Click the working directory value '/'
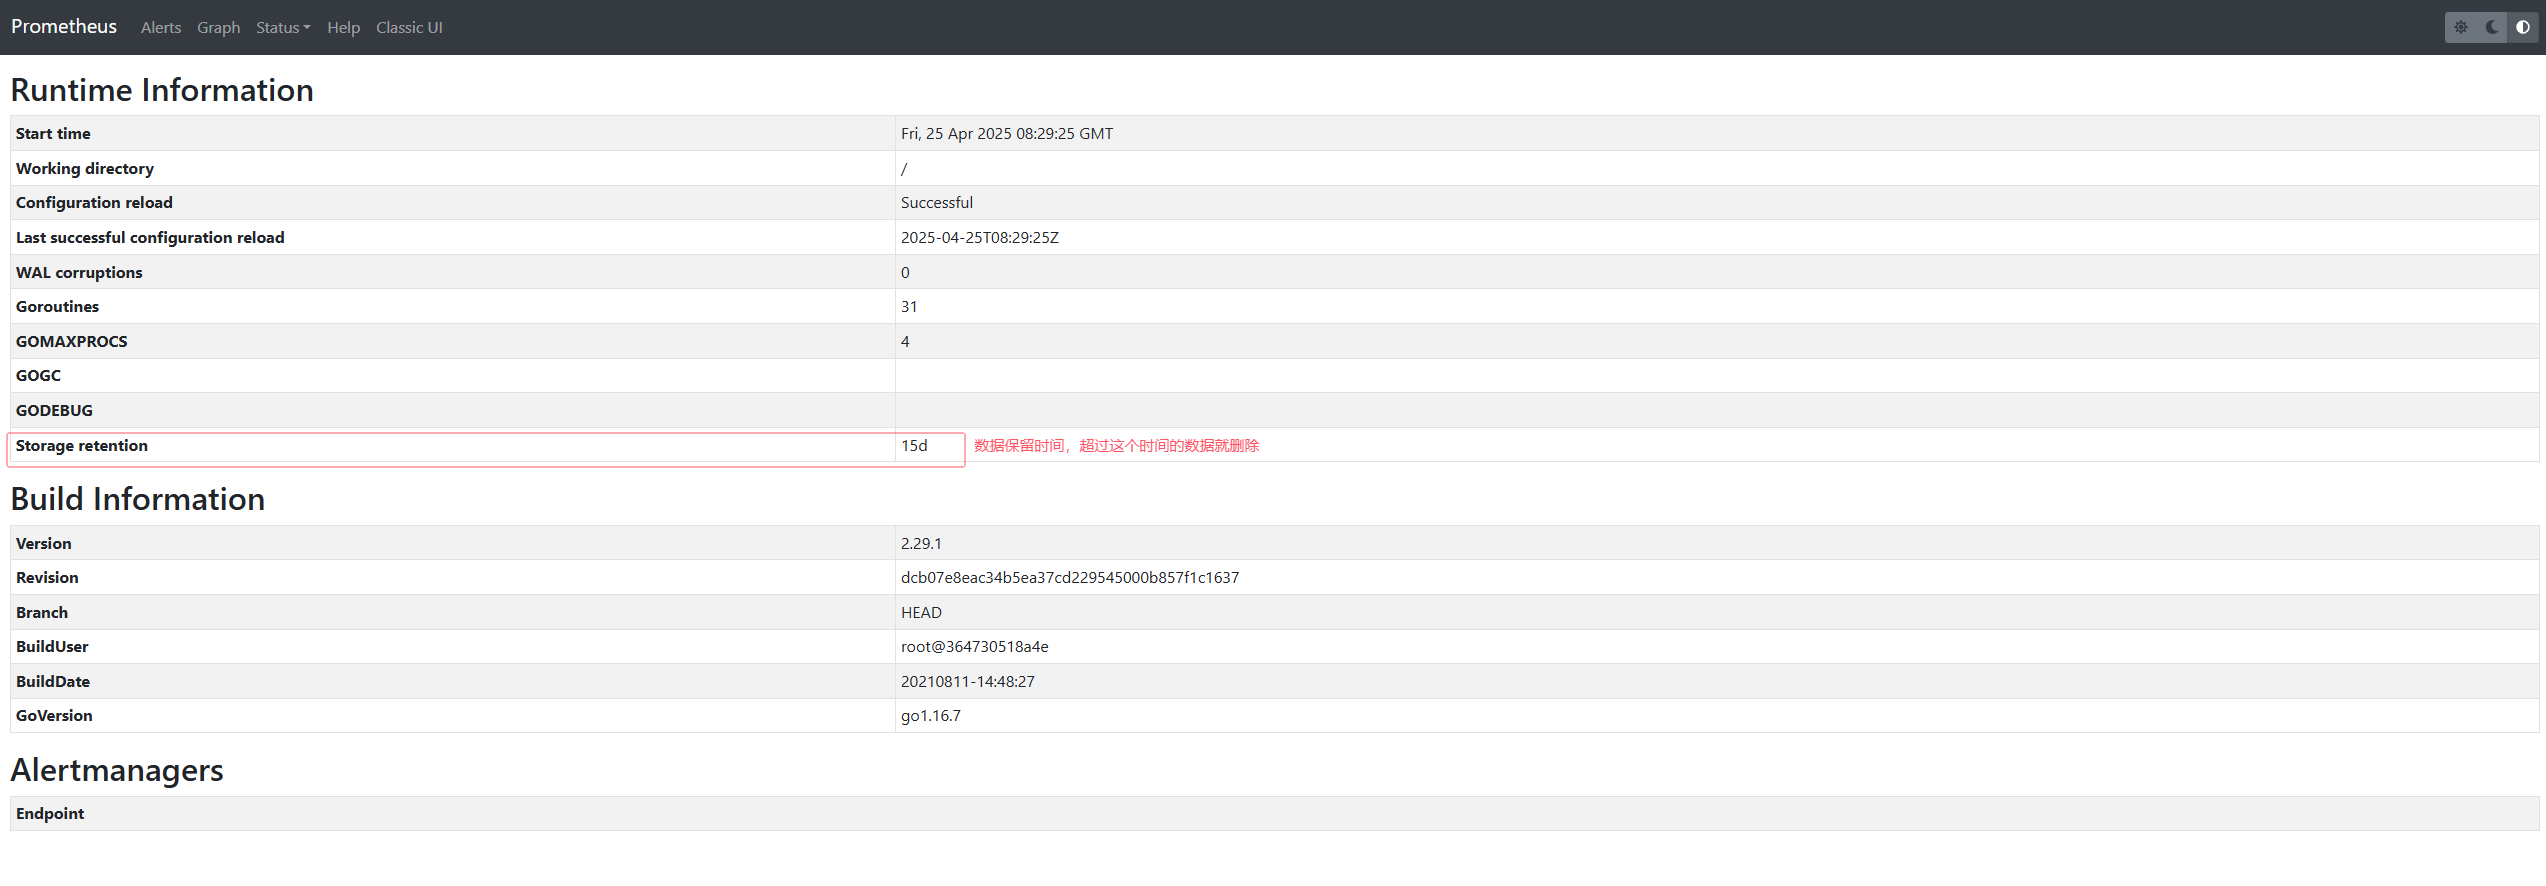This screenshot has height=886, width=2546. [904, 169]
